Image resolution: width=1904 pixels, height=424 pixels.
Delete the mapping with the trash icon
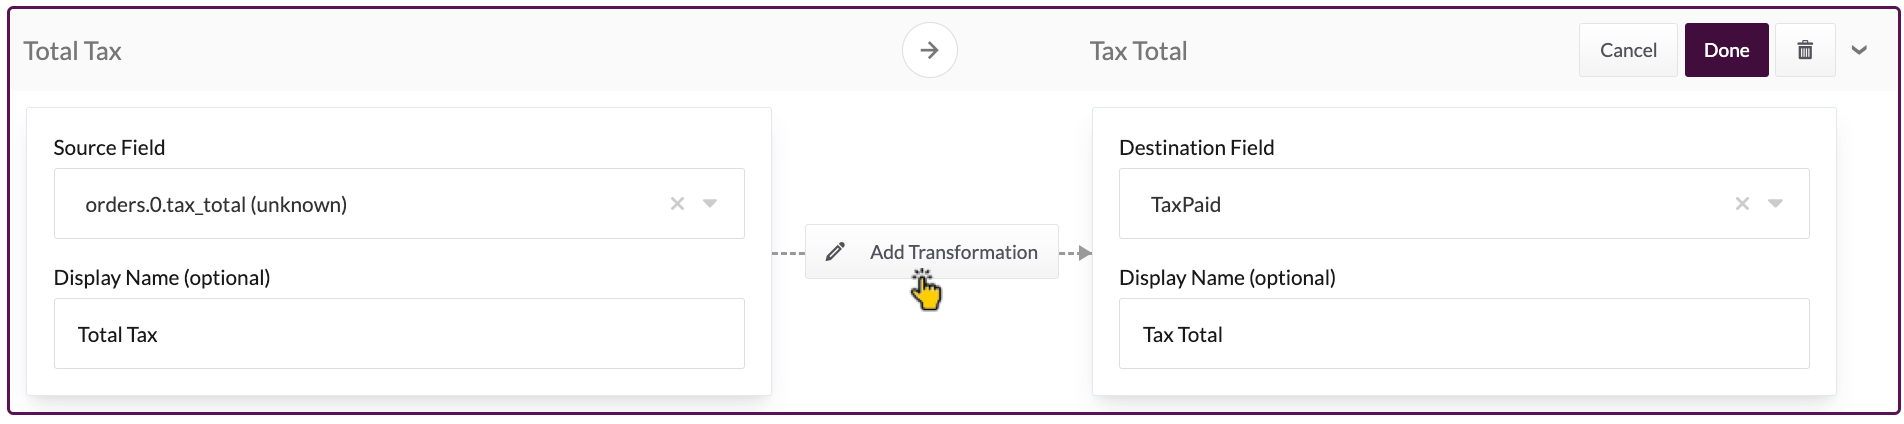(1805, 50)
